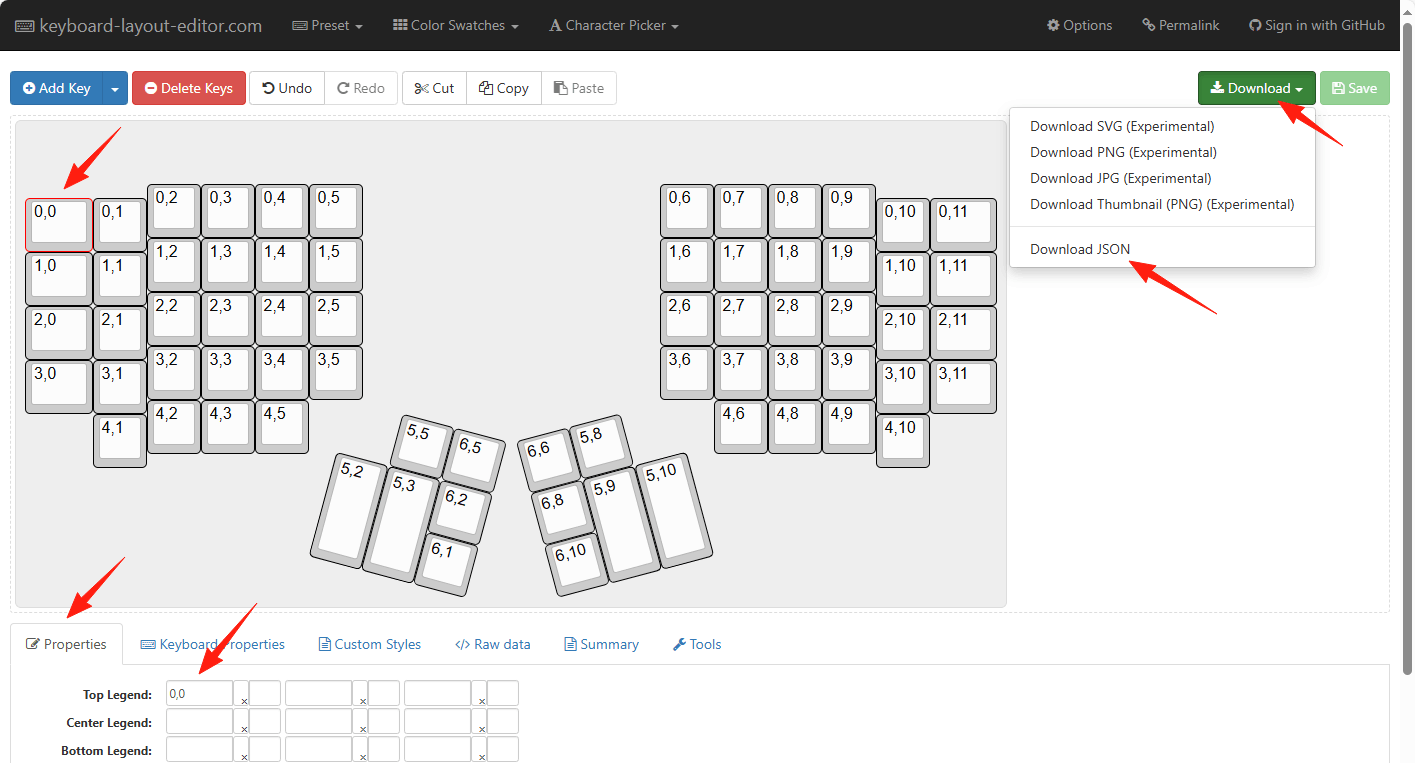The height and width of the screenshot is (763, 1415).
Task: Open the Preset dropdown
Action: 327,25
